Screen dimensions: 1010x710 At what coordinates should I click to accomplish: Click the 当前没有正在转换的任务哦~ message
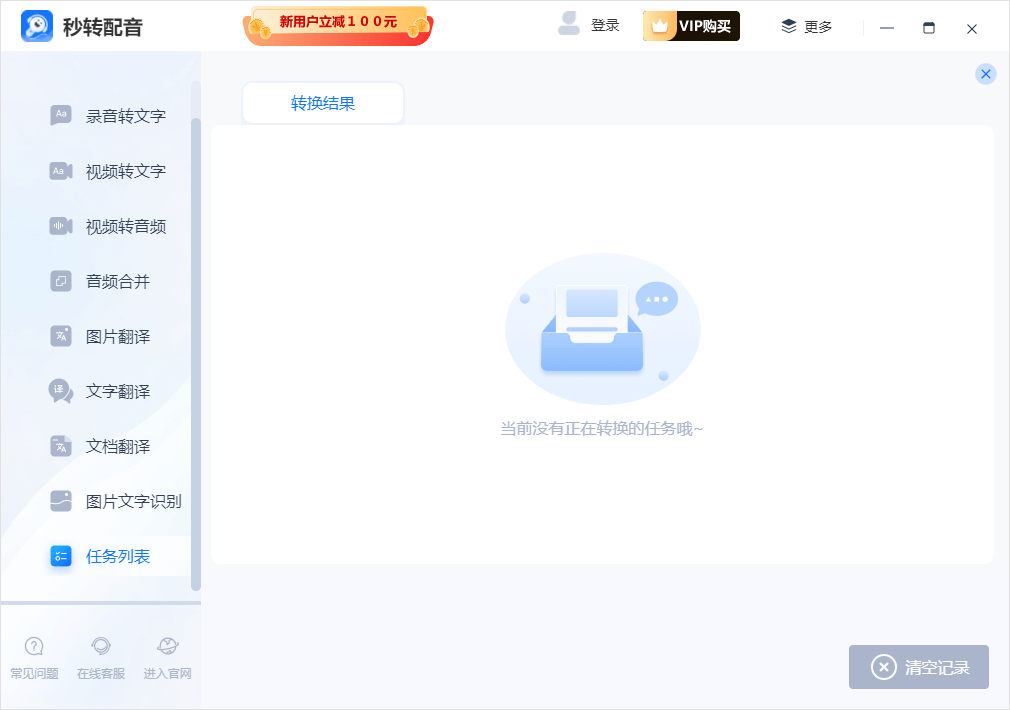[x=602, y=428]
